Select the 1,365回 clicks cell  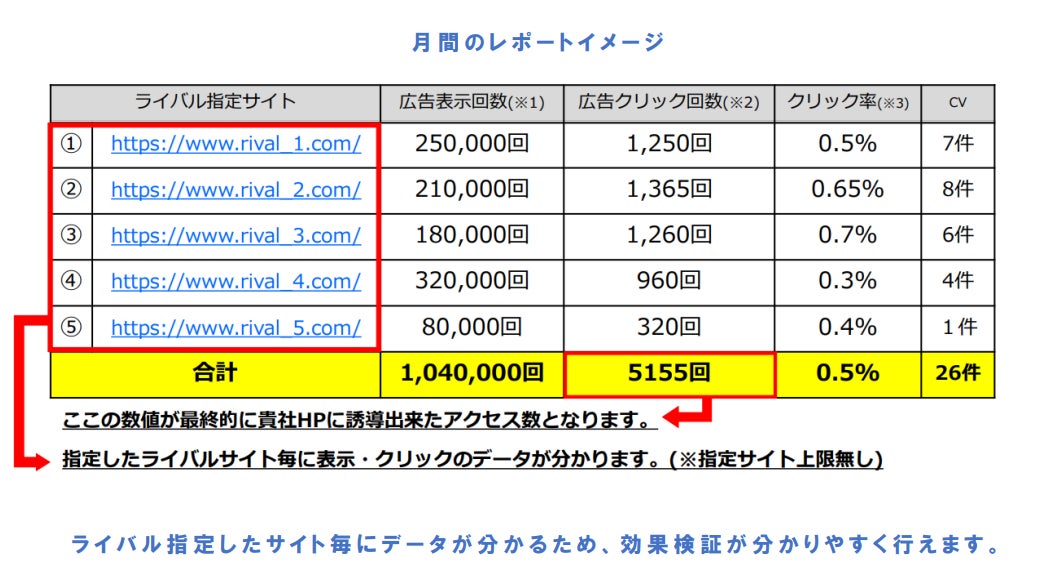pos(669,191)
